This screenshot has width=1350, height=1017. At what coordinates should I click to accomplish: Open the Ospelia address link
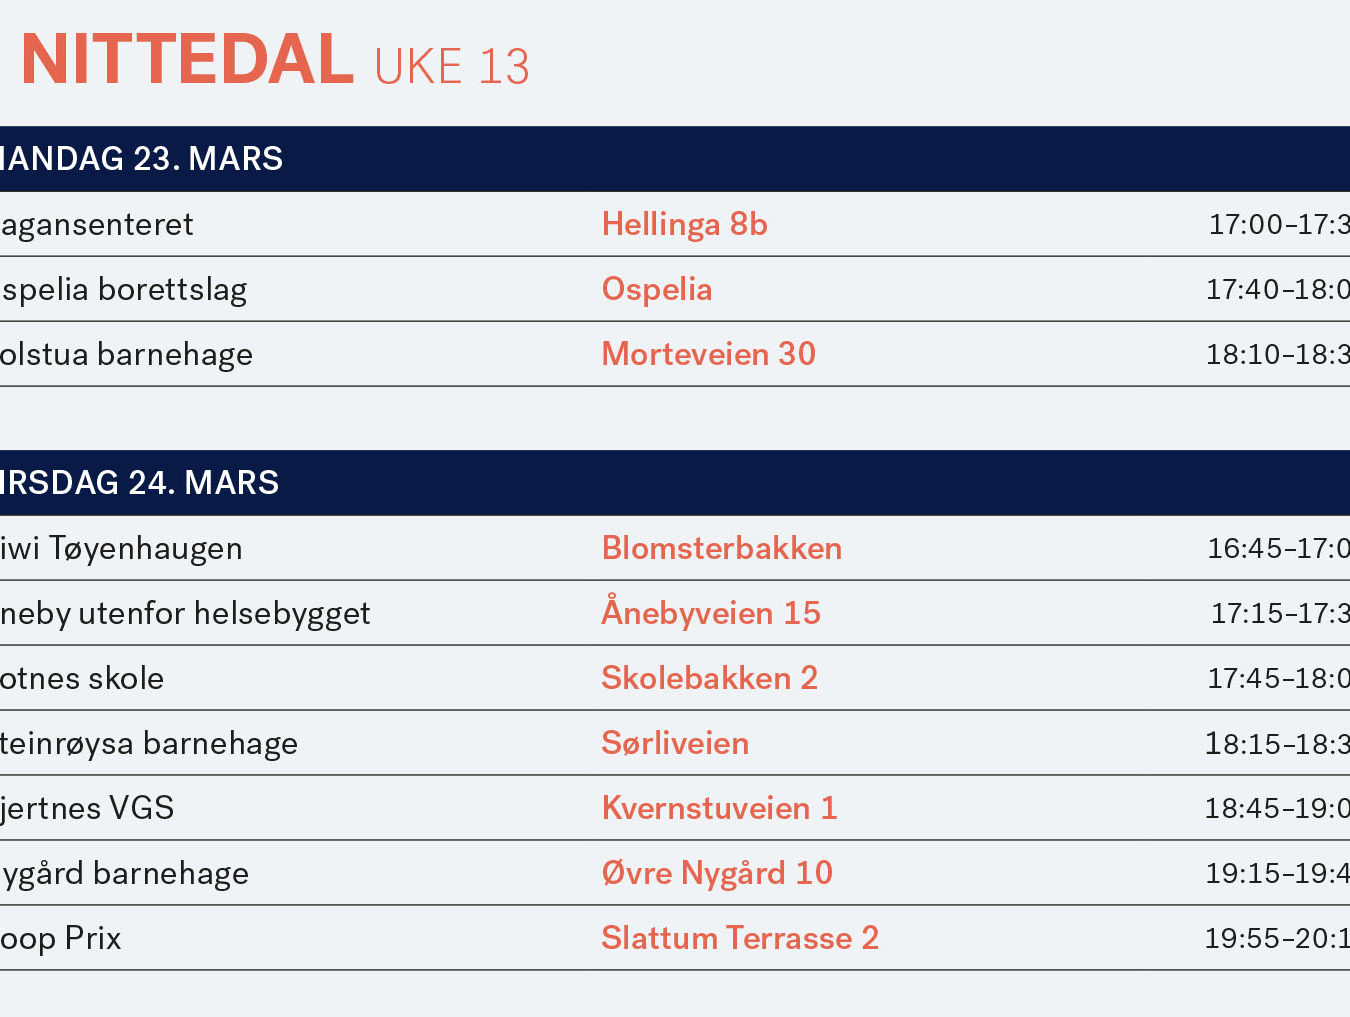click(x=657, y=290)
